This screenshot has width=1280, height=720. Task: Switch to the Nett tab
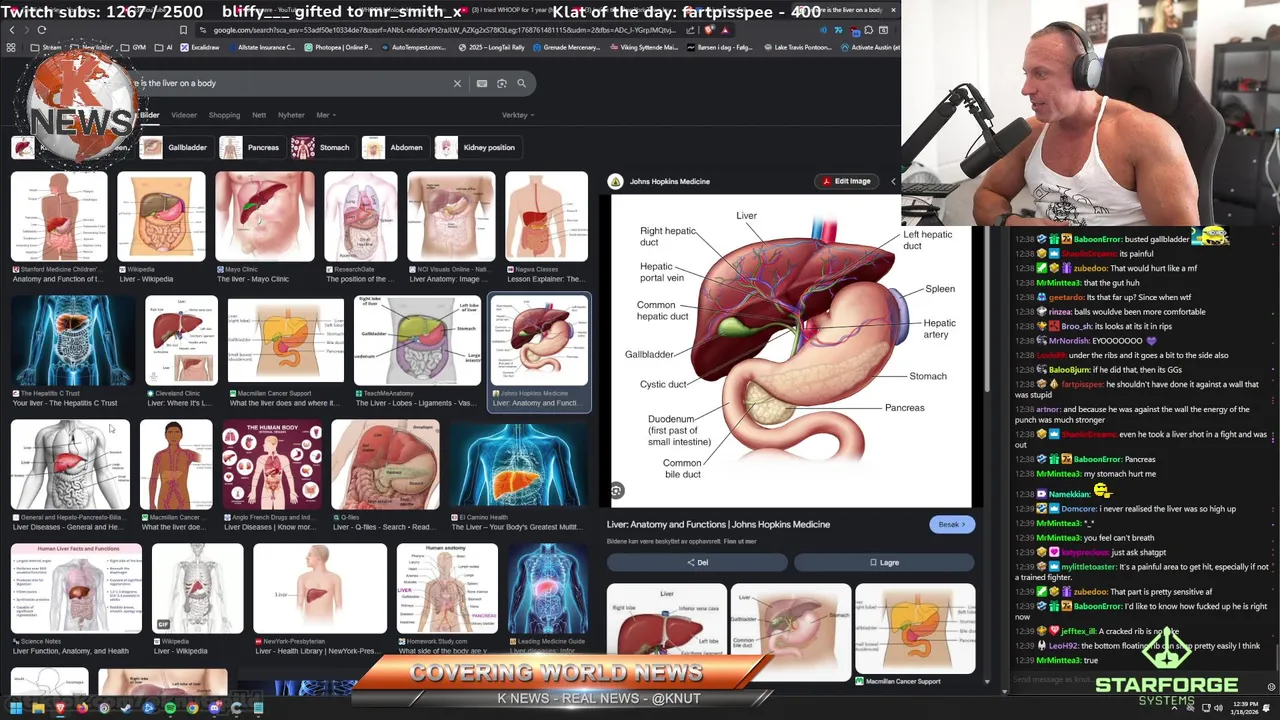[259, 115]
